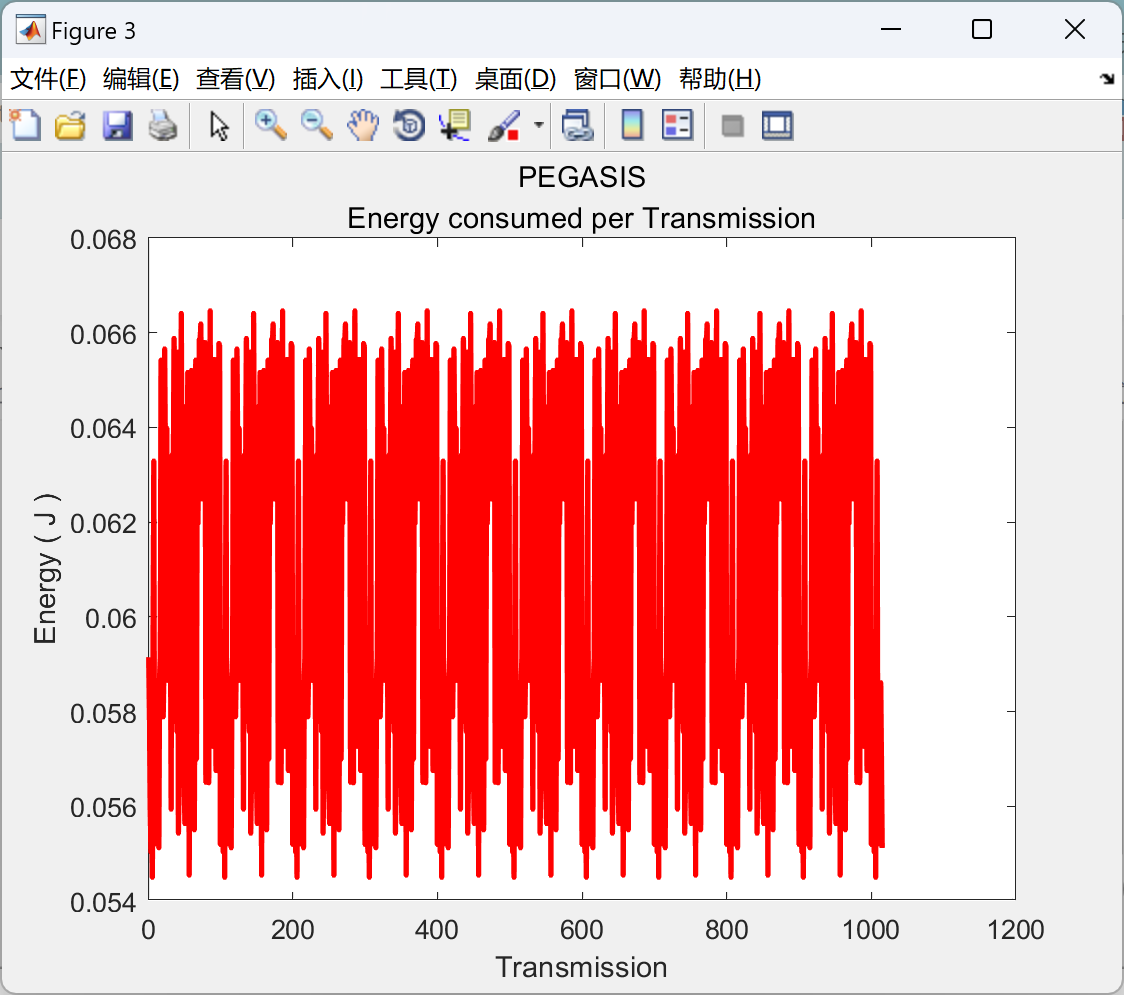Click the 'Energy ( J )' y-axis label
1124x995 pixels.
45,568
